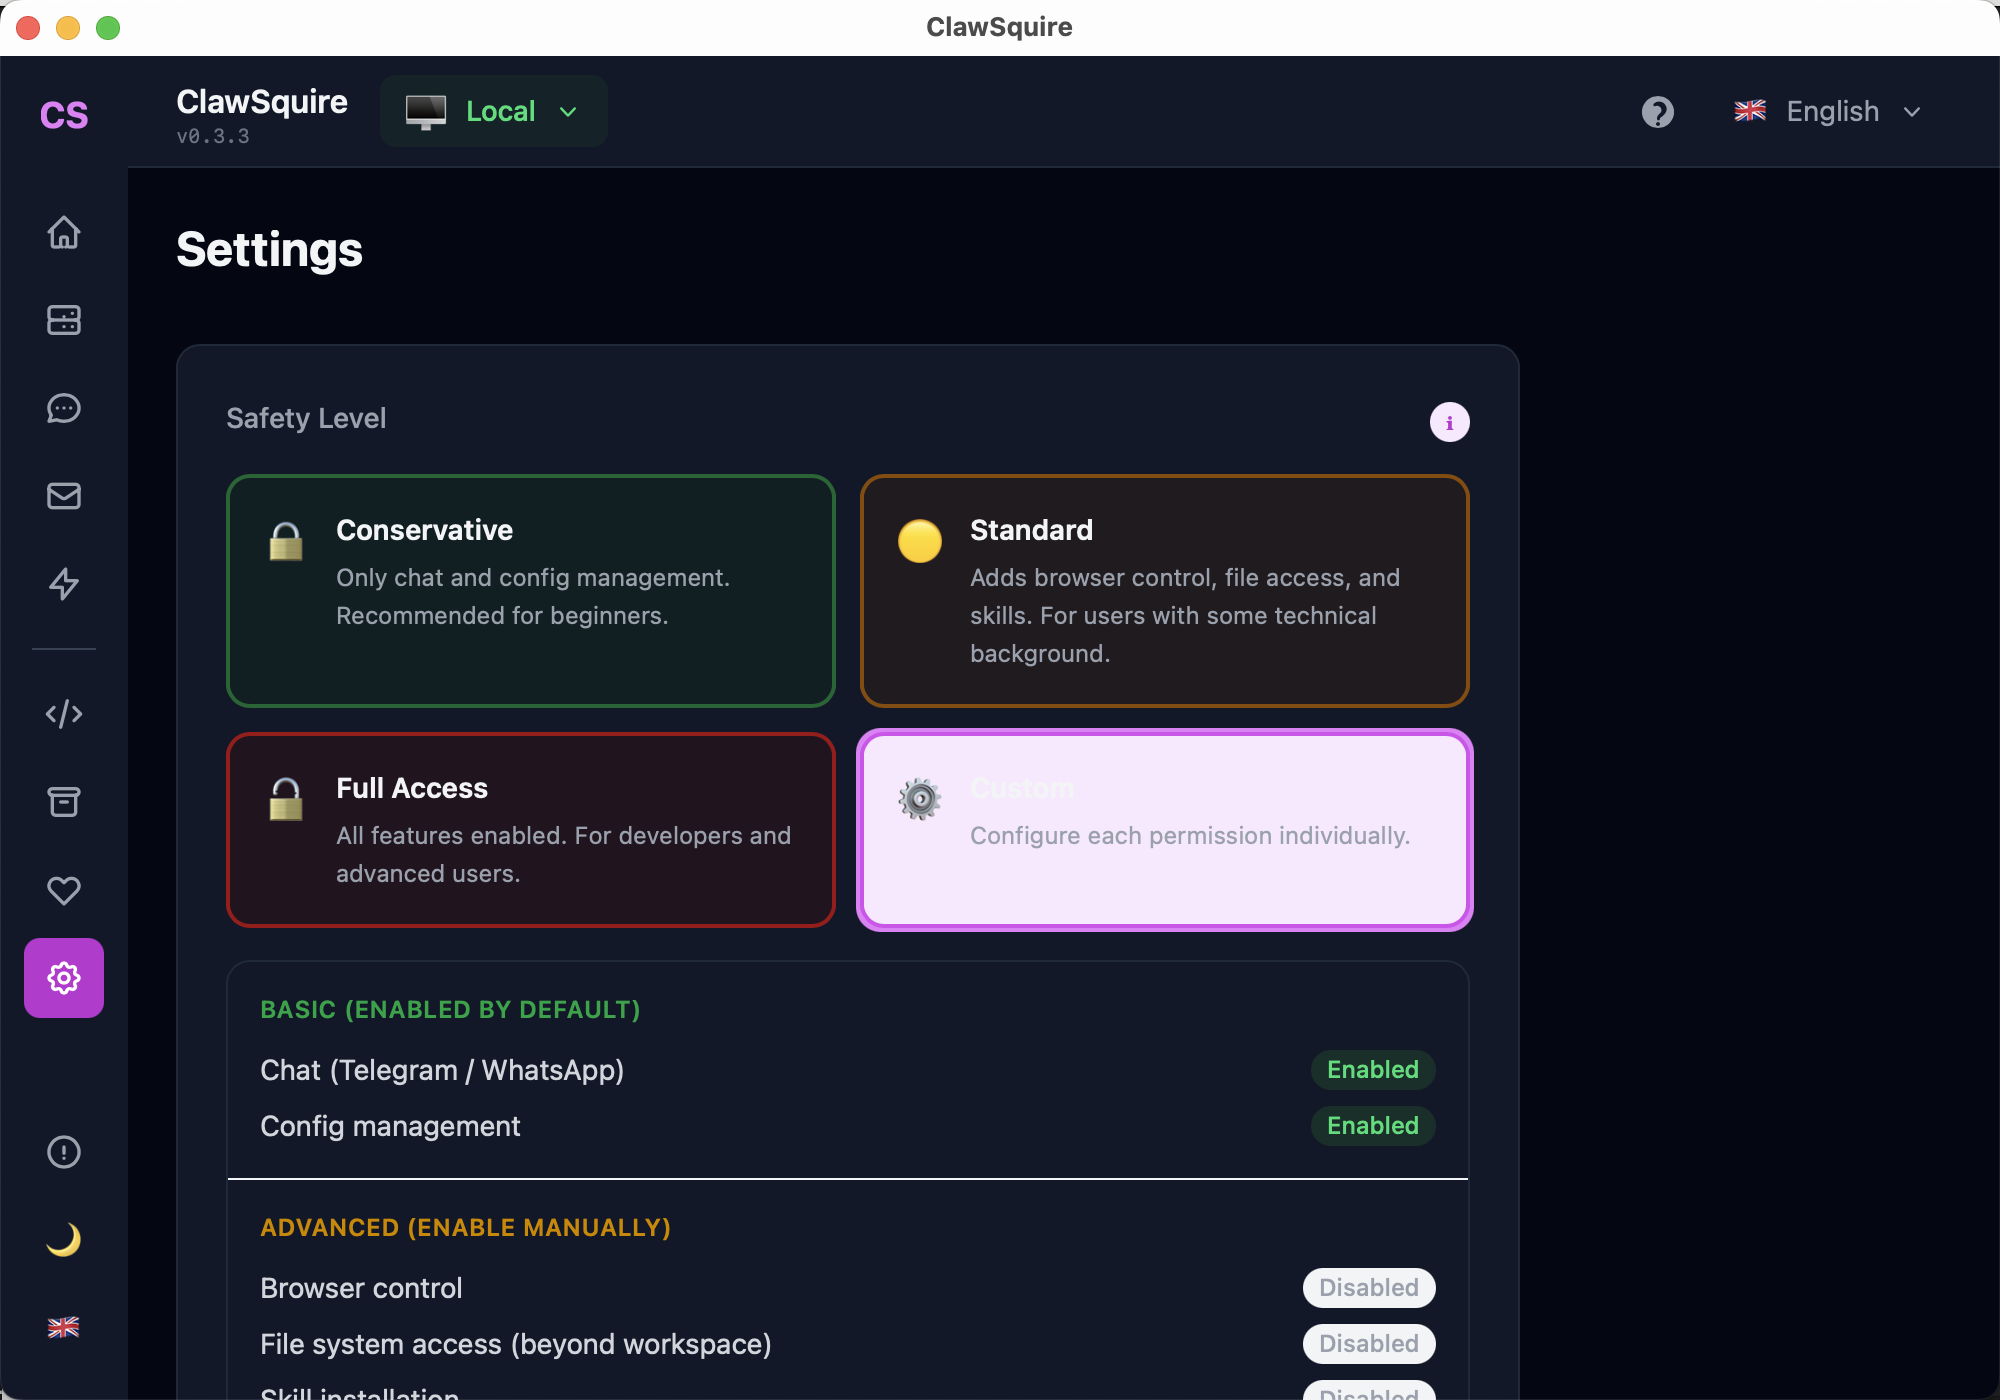This screenshot has width=2000, height=1400.
Task: Open the archive section in the sidebar
Action: pyautogui.click(x=63, y=802)
